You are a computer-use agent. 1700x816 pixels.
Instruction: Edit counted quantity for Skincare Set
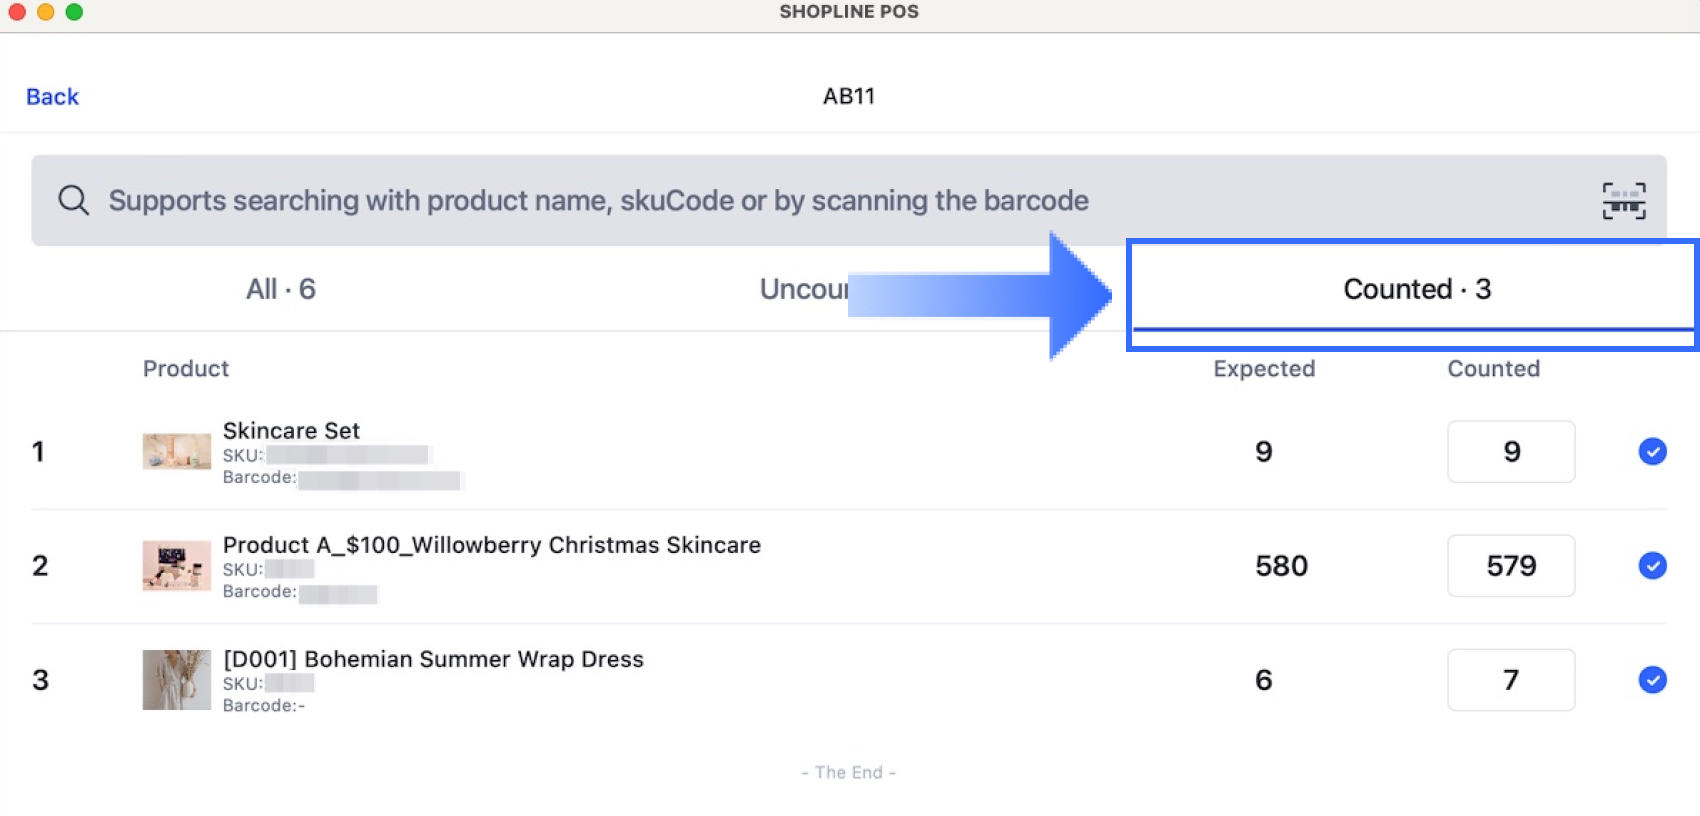pyautogui.click(x=1510, y=452)
